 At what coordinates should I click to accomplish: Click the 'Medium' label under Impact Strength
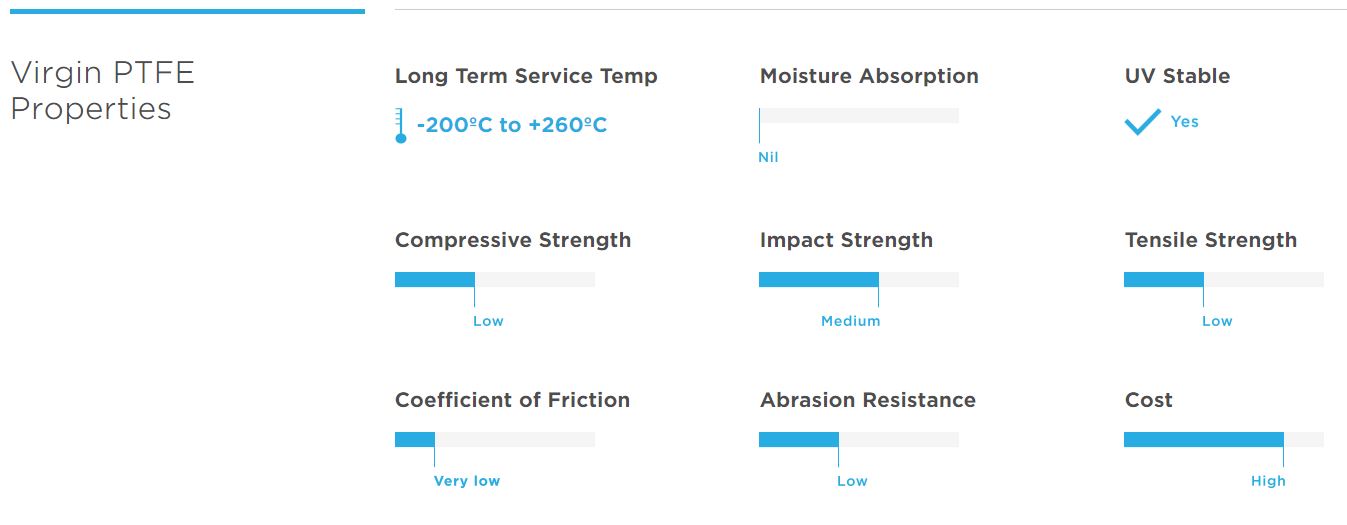(850, 321)
